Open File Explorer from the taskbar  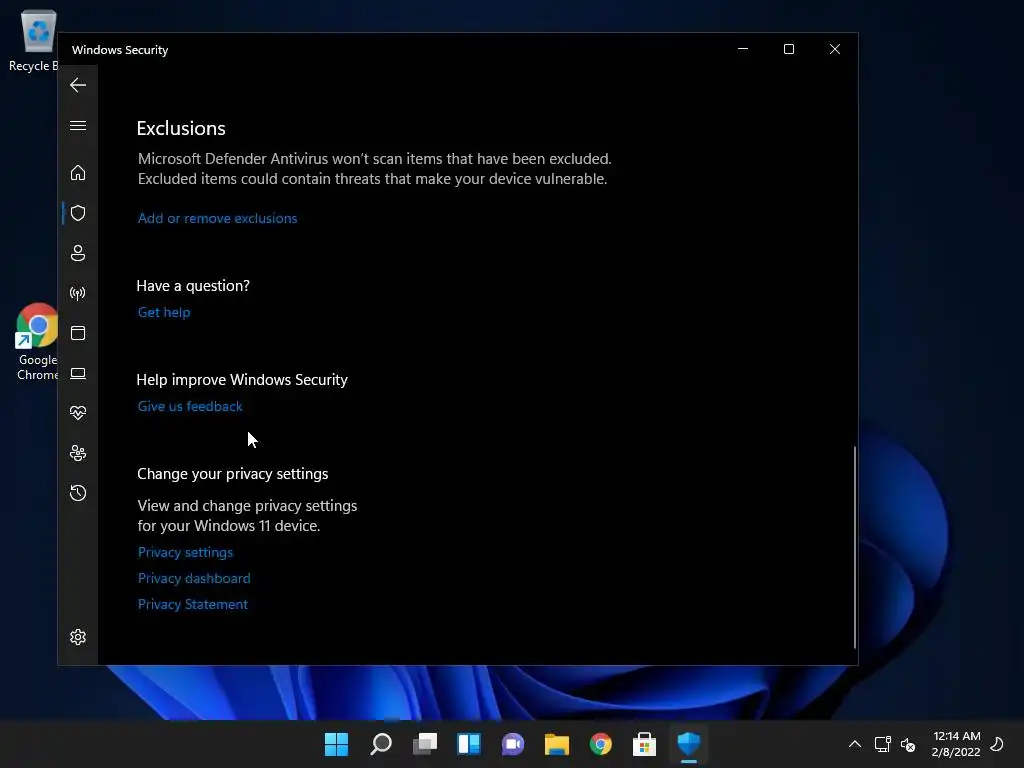[556, 744]
